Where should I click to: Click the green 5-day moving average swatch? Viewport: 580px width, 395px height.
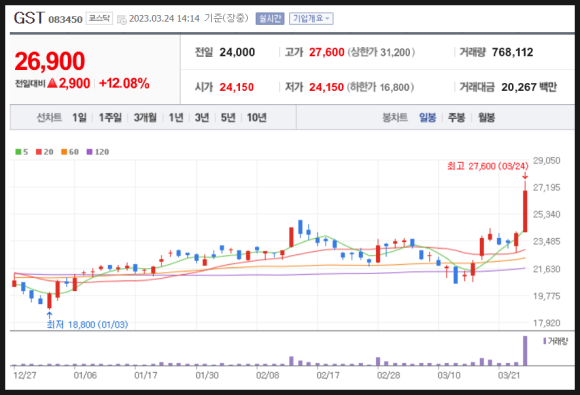click(x=18, y=152)
